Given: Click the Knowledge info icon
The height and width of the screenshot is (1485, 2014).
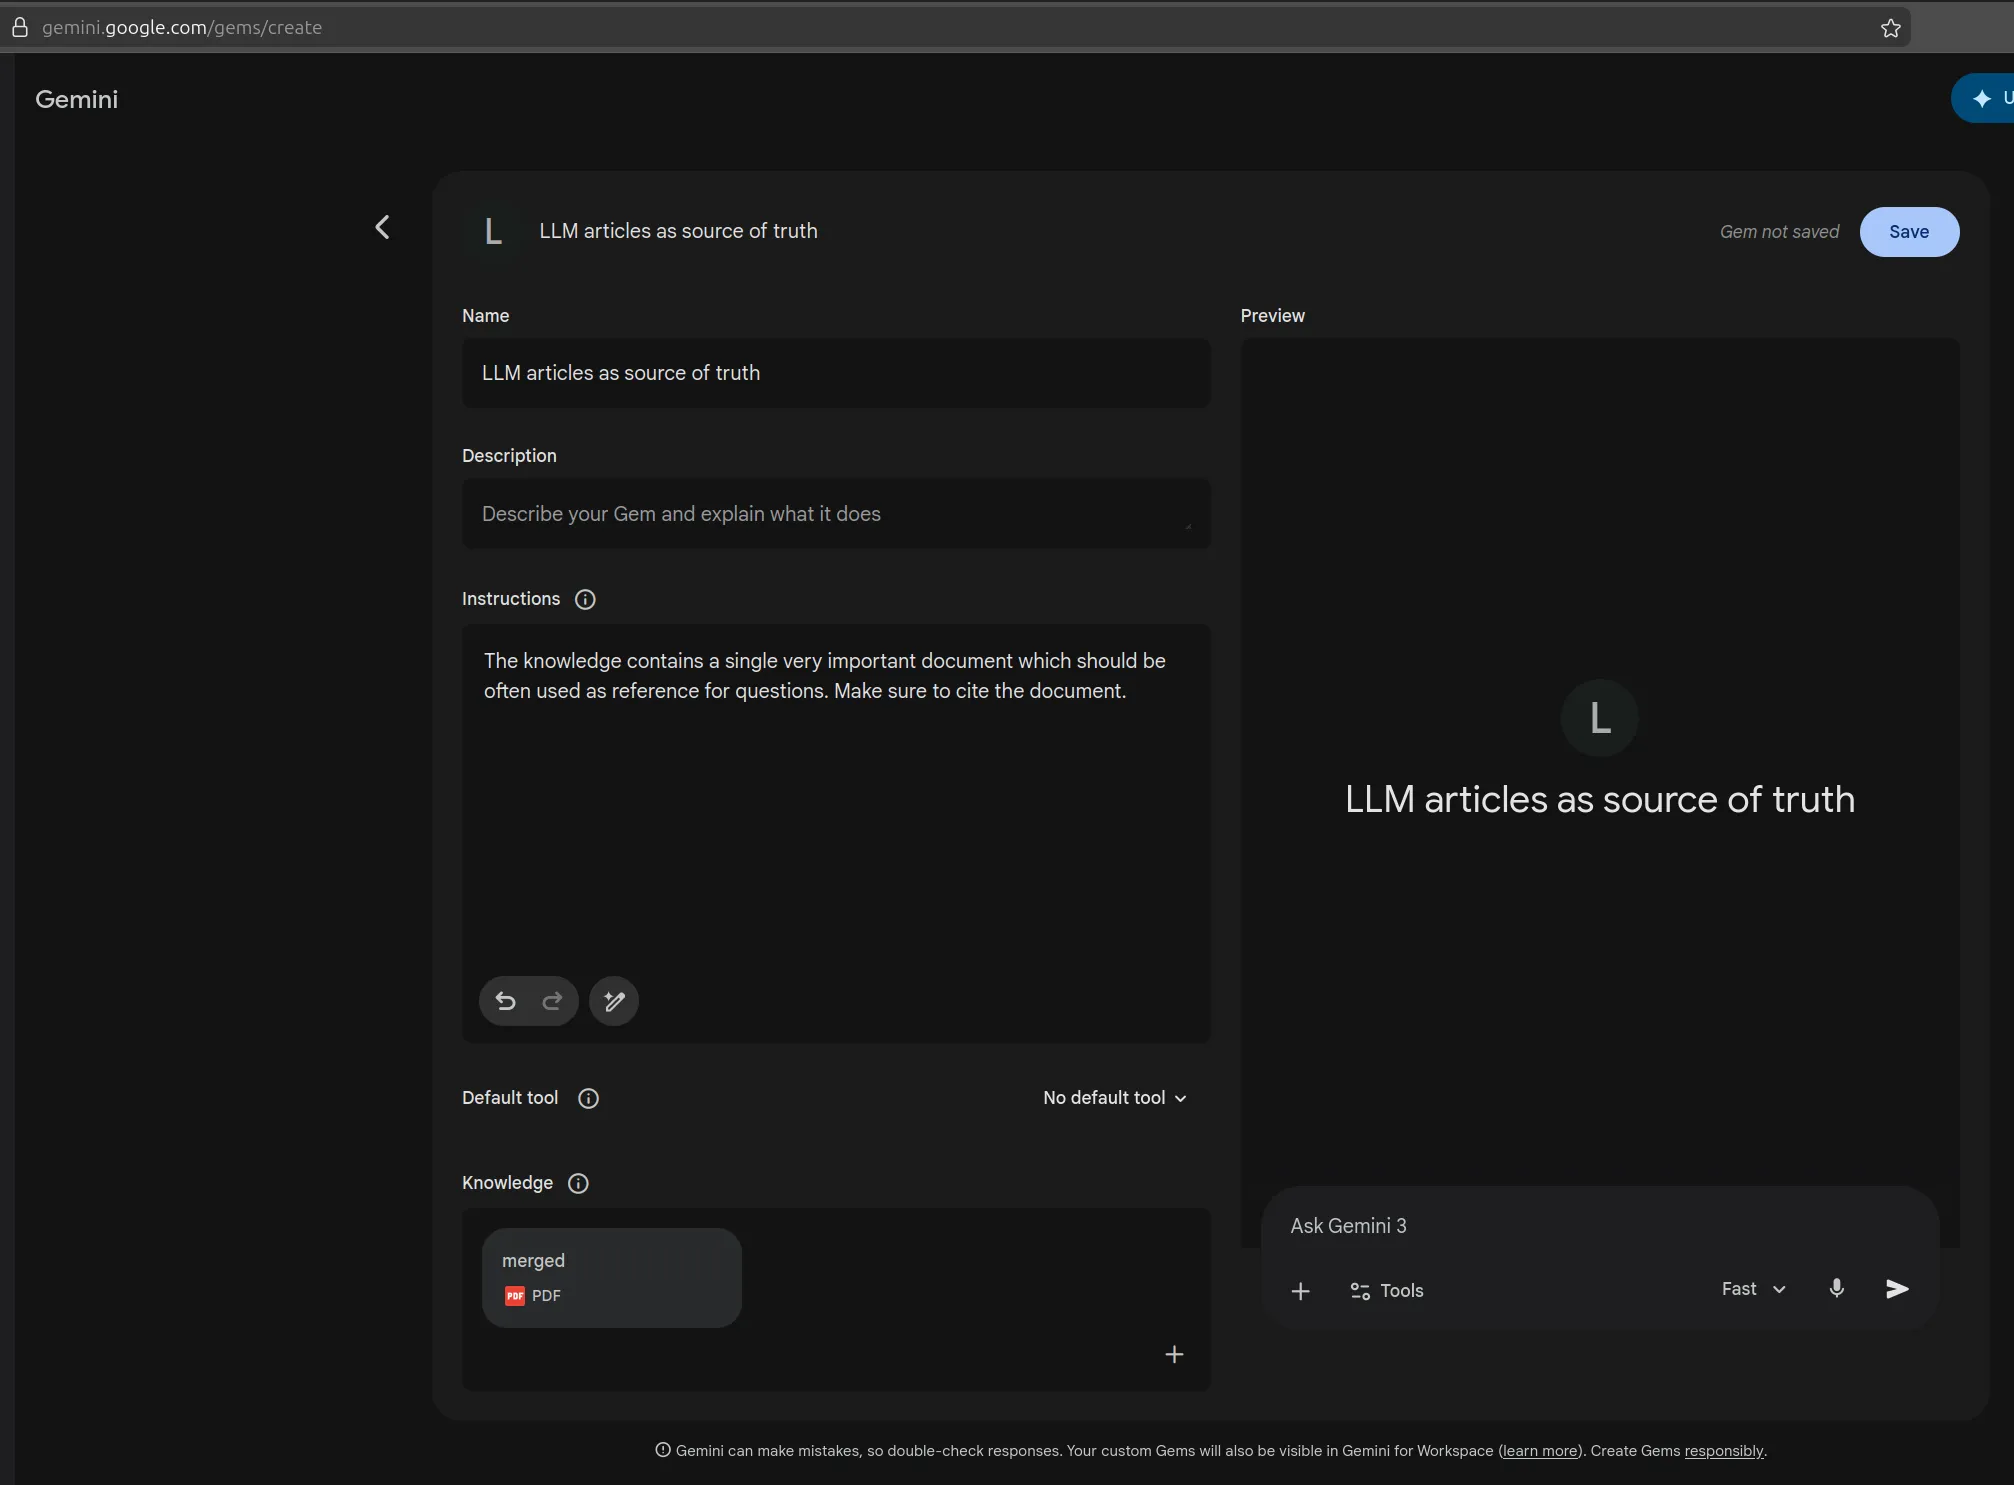Looking at the screenshot, I should point(578,1183).
